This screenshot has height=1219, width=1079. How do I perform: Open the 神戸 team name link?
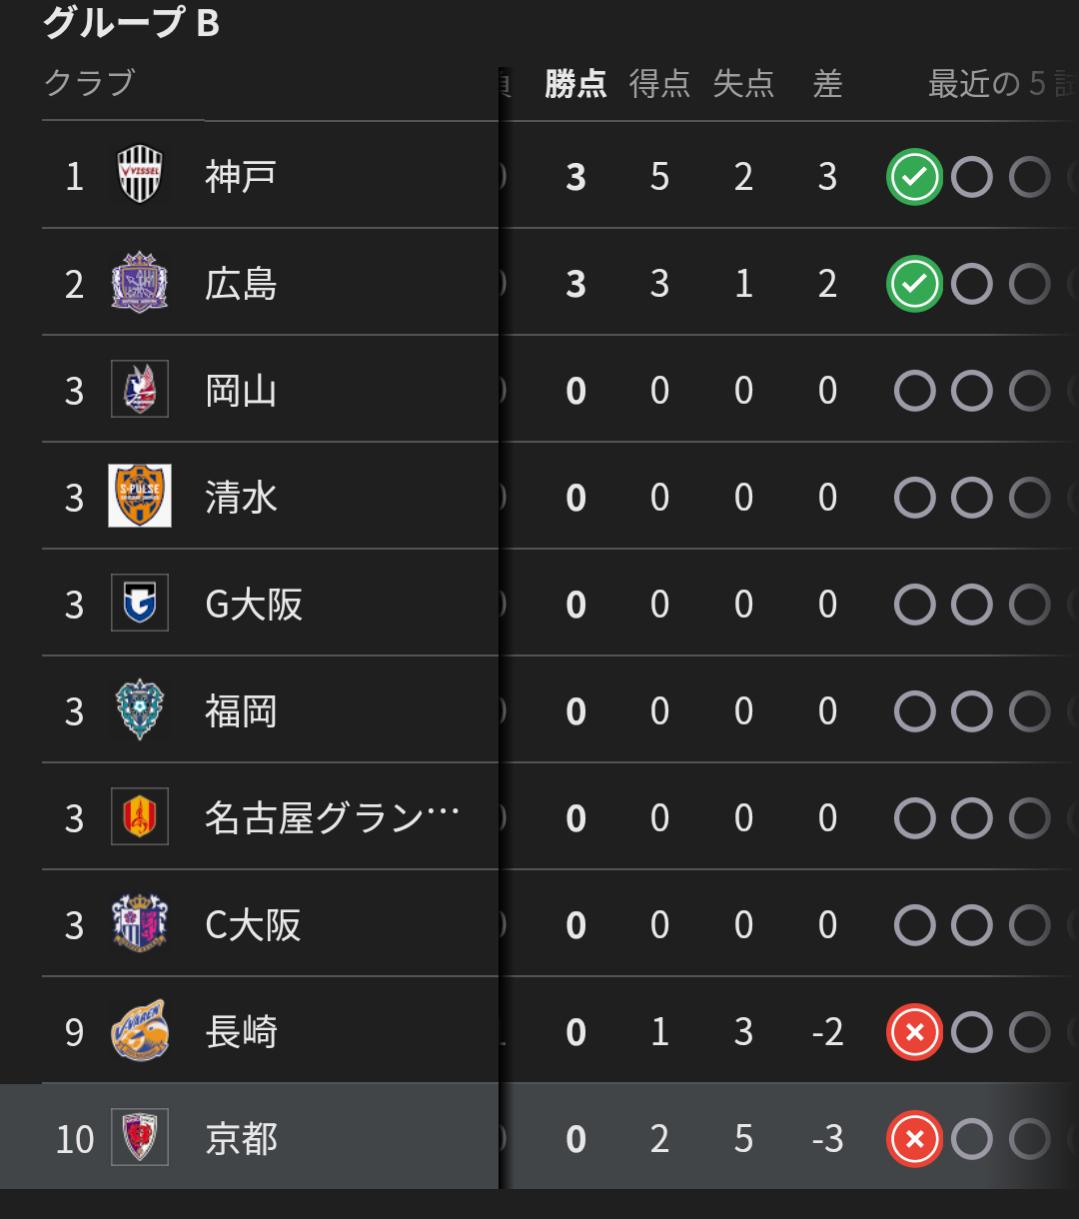(x=240, y=176)
